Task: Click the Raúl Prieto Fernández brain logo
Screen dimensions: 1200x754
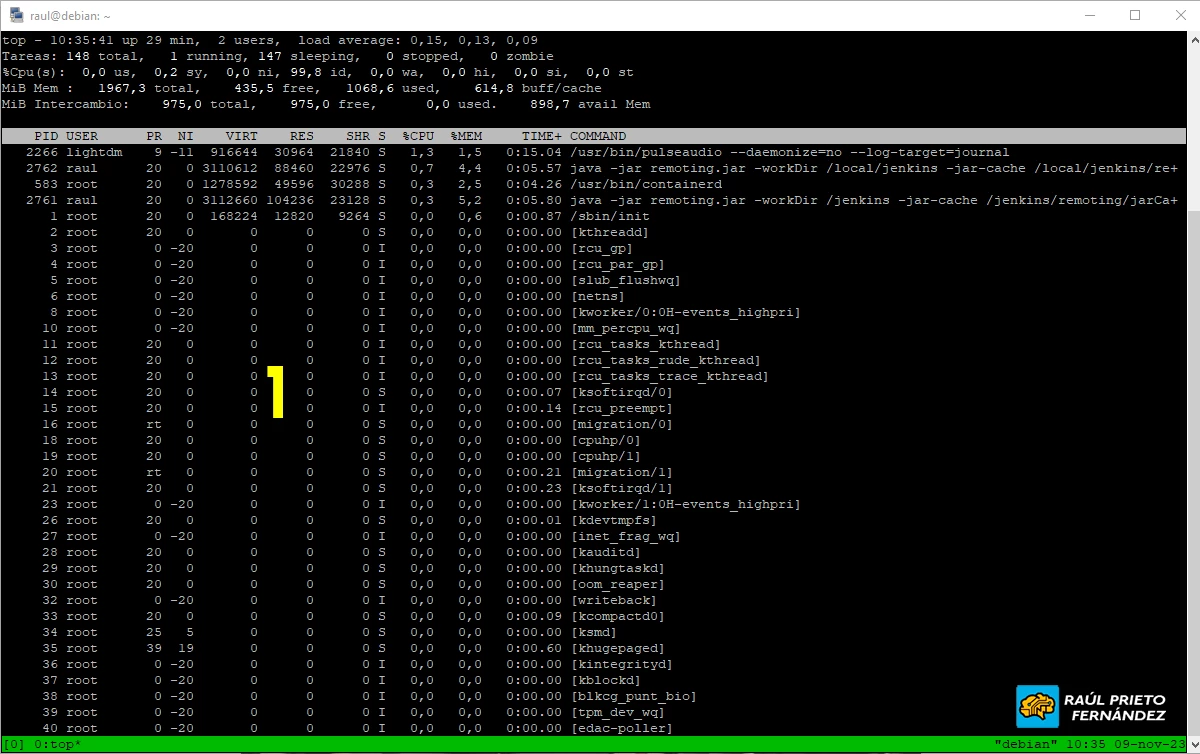Action: coord(1037,705)
